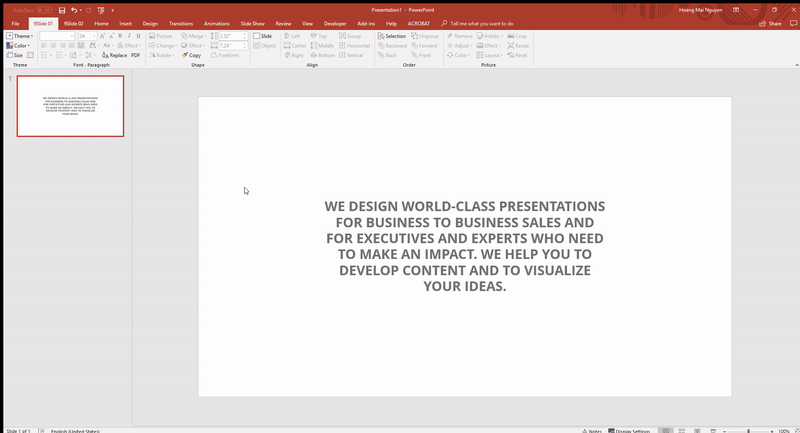Open the Theme dropdown
This screenshot has width=800, height=433.
20,36
